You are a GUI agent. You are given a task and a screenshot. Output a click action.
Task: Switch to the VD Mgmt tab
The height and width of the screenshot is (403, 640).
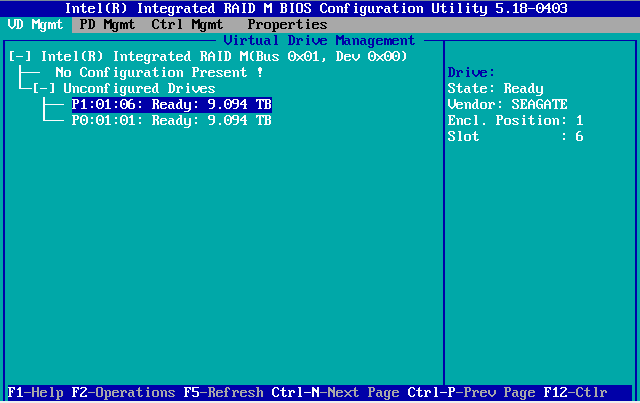36,25
